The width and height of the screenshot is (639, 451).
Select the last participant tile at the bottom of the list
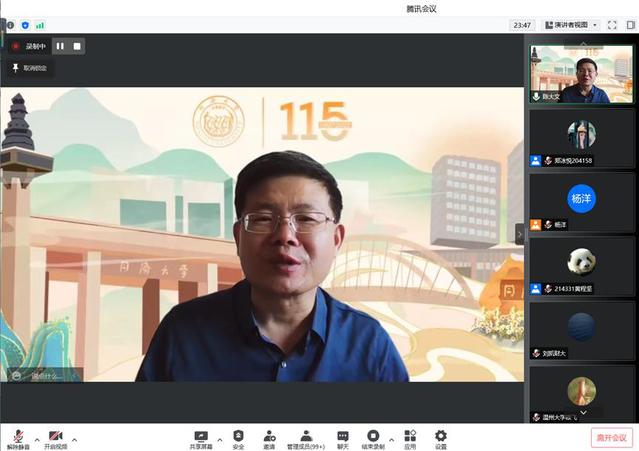pos(582,394)
